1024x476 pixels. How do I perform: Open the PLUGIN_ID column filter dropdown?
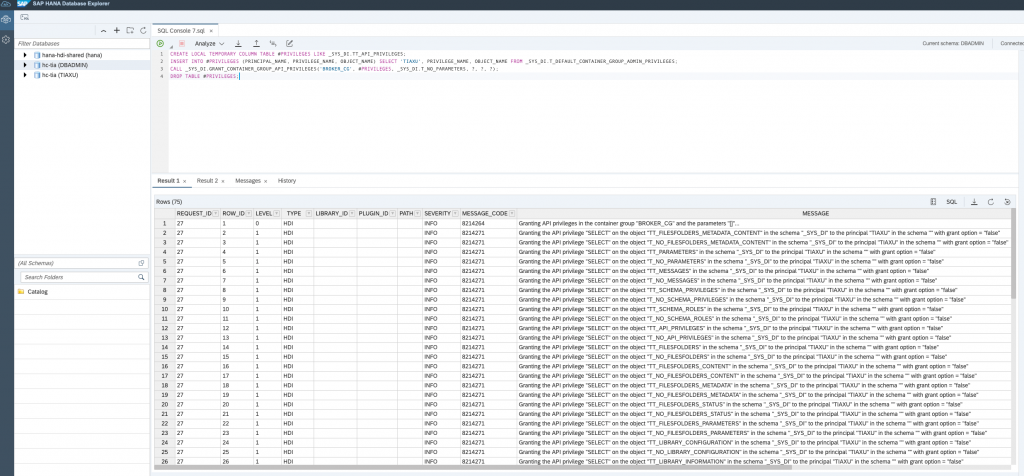point(392,214)
